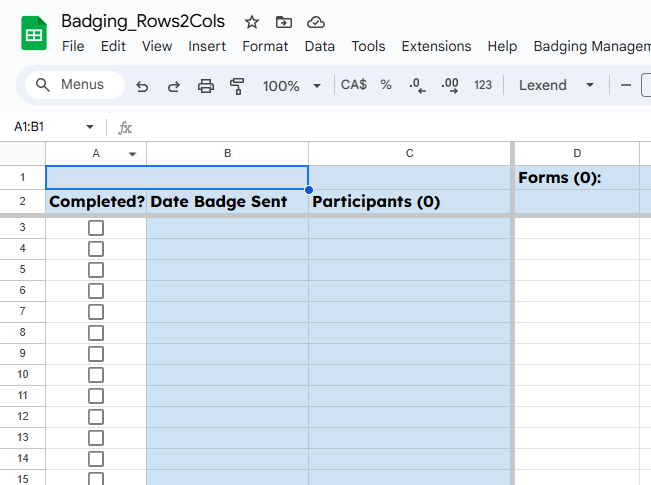Click the 123 number format button
Viewport: 651px width, 485px height.
(x=483, y=86)
